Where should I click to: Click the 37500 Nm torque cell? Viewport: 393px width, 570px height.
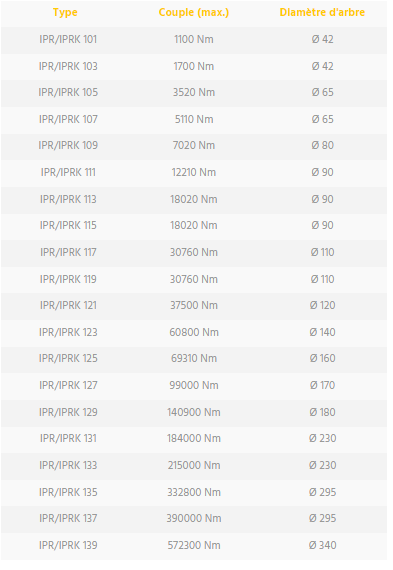[x=194, y=306]
